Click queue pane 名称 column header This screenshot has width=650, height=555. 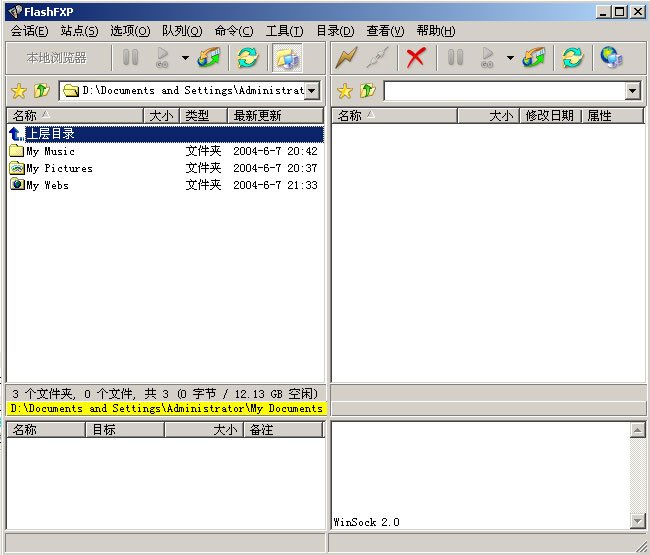tap(46, 430)
